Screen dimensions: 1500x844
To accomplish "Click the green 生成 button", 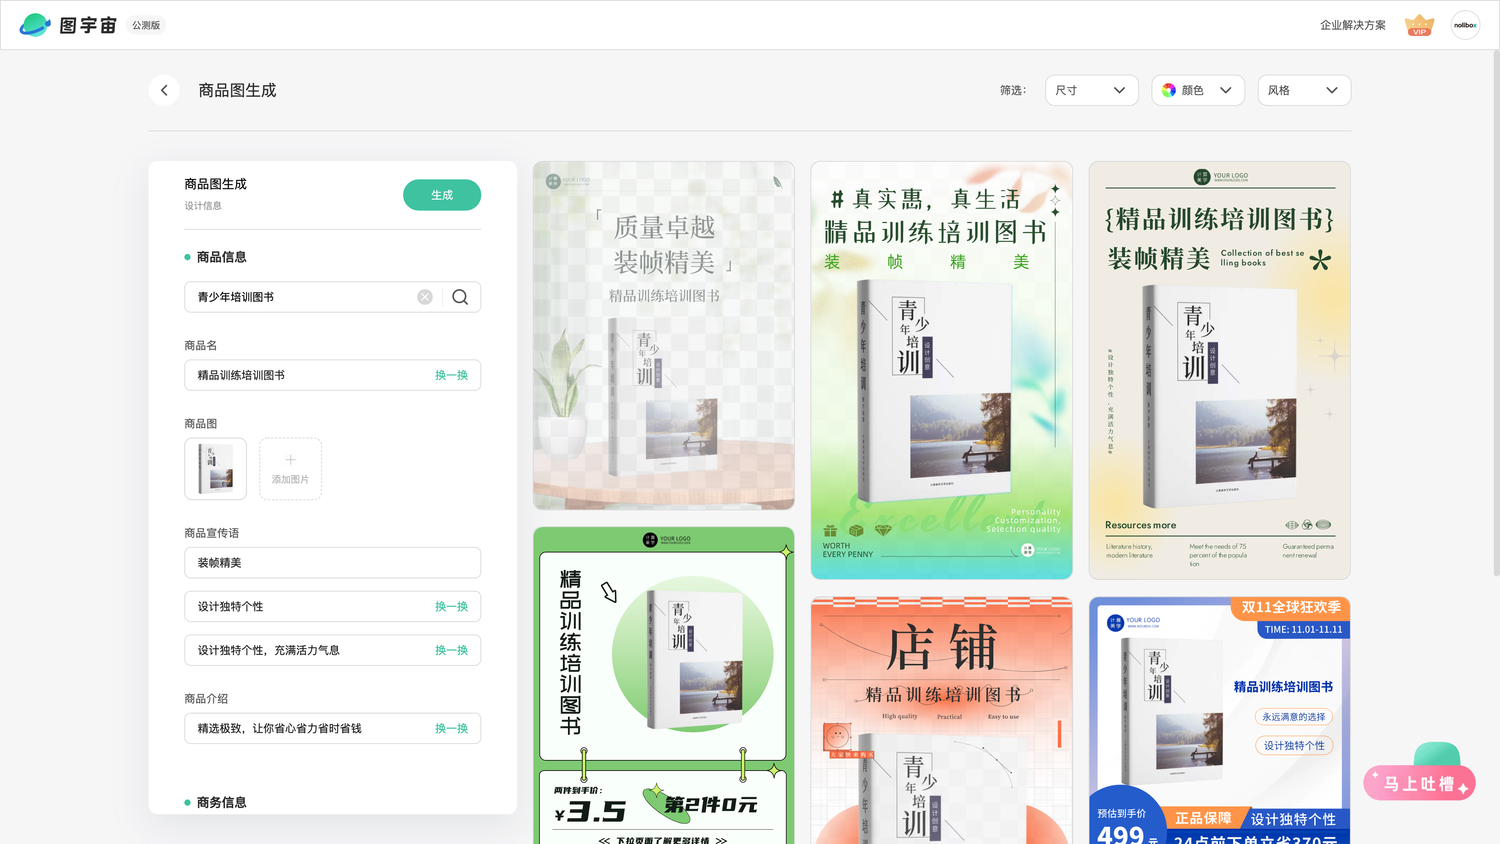I will 442,195.
